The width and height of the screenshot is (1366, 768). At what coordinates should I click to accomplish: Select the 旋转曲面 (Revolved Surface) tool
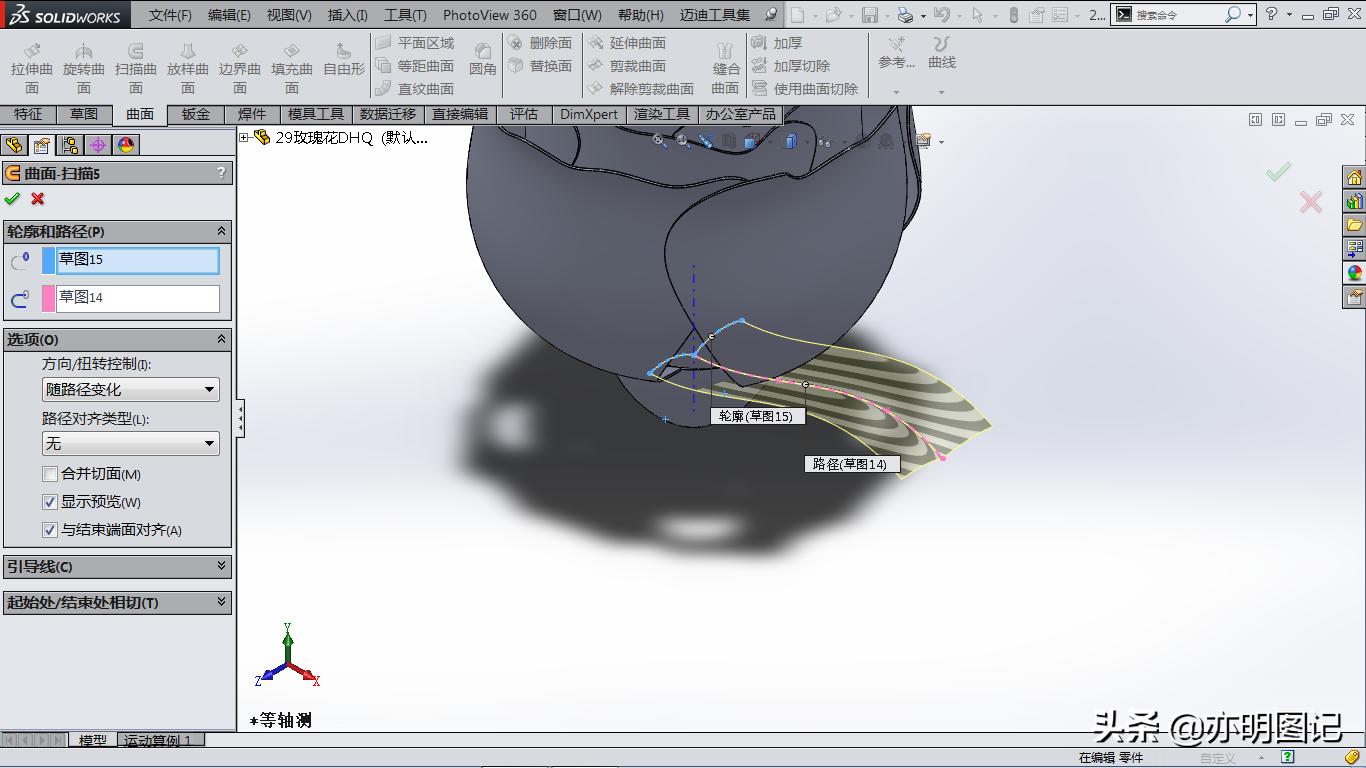click(84, 62)
